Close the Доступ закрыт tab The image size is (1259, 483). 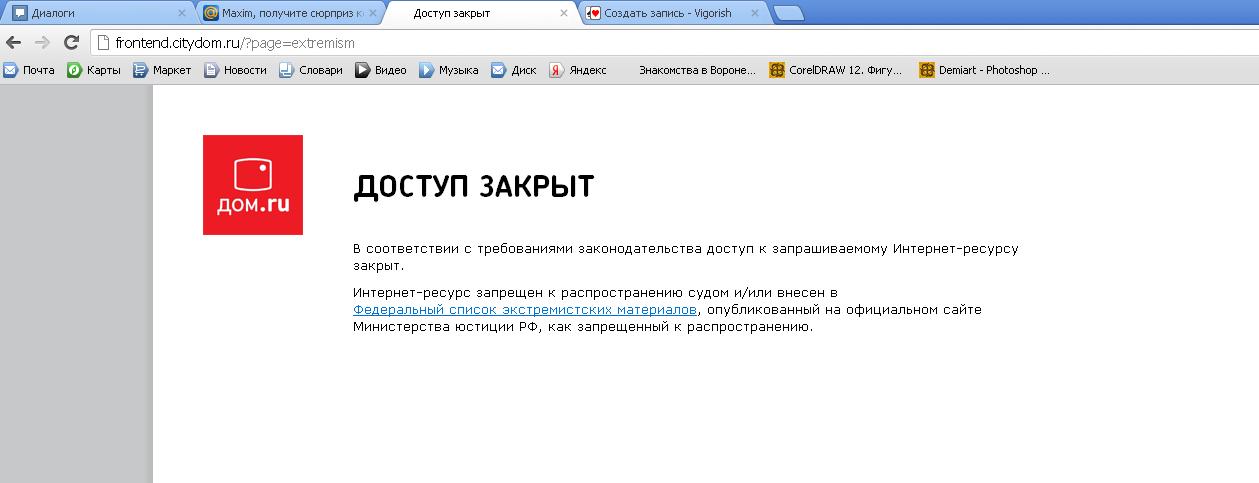[x=564, y=14]
